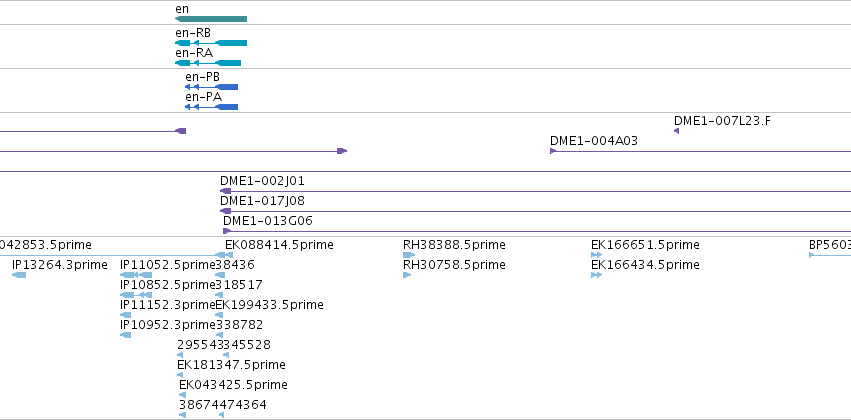This screenshot has width=851, height=420.
Task: Click the en-RB transcript glyph
Action: pyautogui.click(x=211, y=43)
